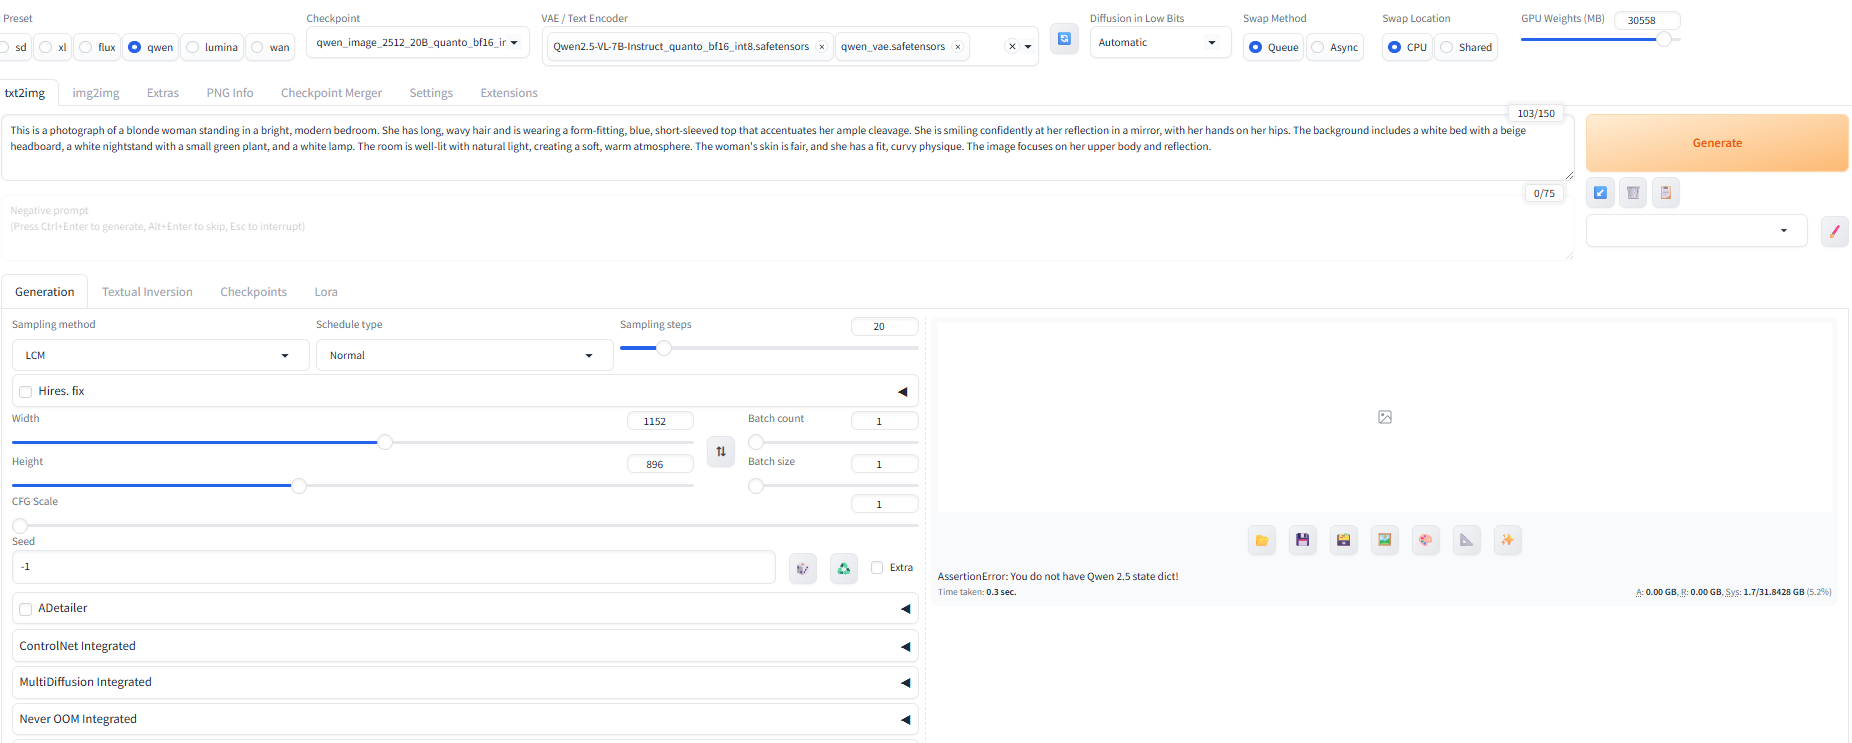Click the Sampling steps slider handle
This screenshot has width=1852, height=743.
tap(663, 348)
